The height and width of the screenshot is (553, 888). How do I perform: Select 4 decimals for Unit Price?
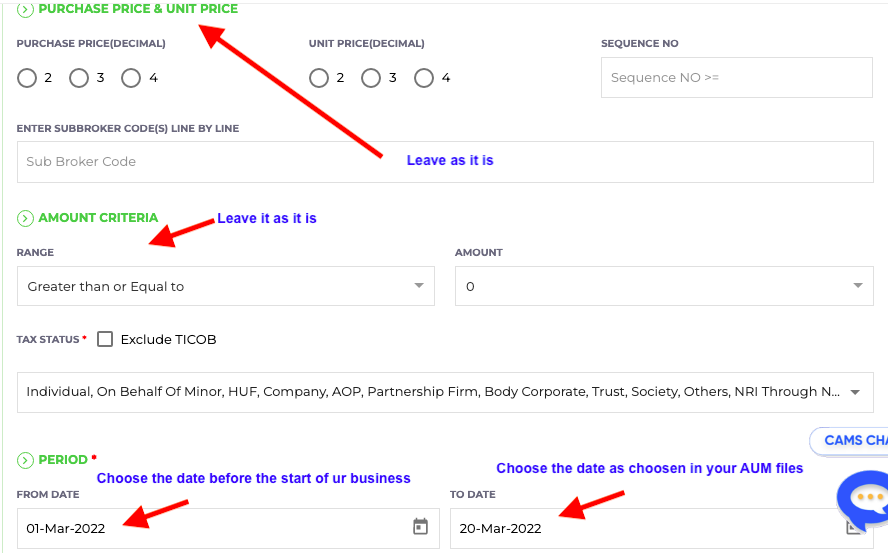coord(424,78)
